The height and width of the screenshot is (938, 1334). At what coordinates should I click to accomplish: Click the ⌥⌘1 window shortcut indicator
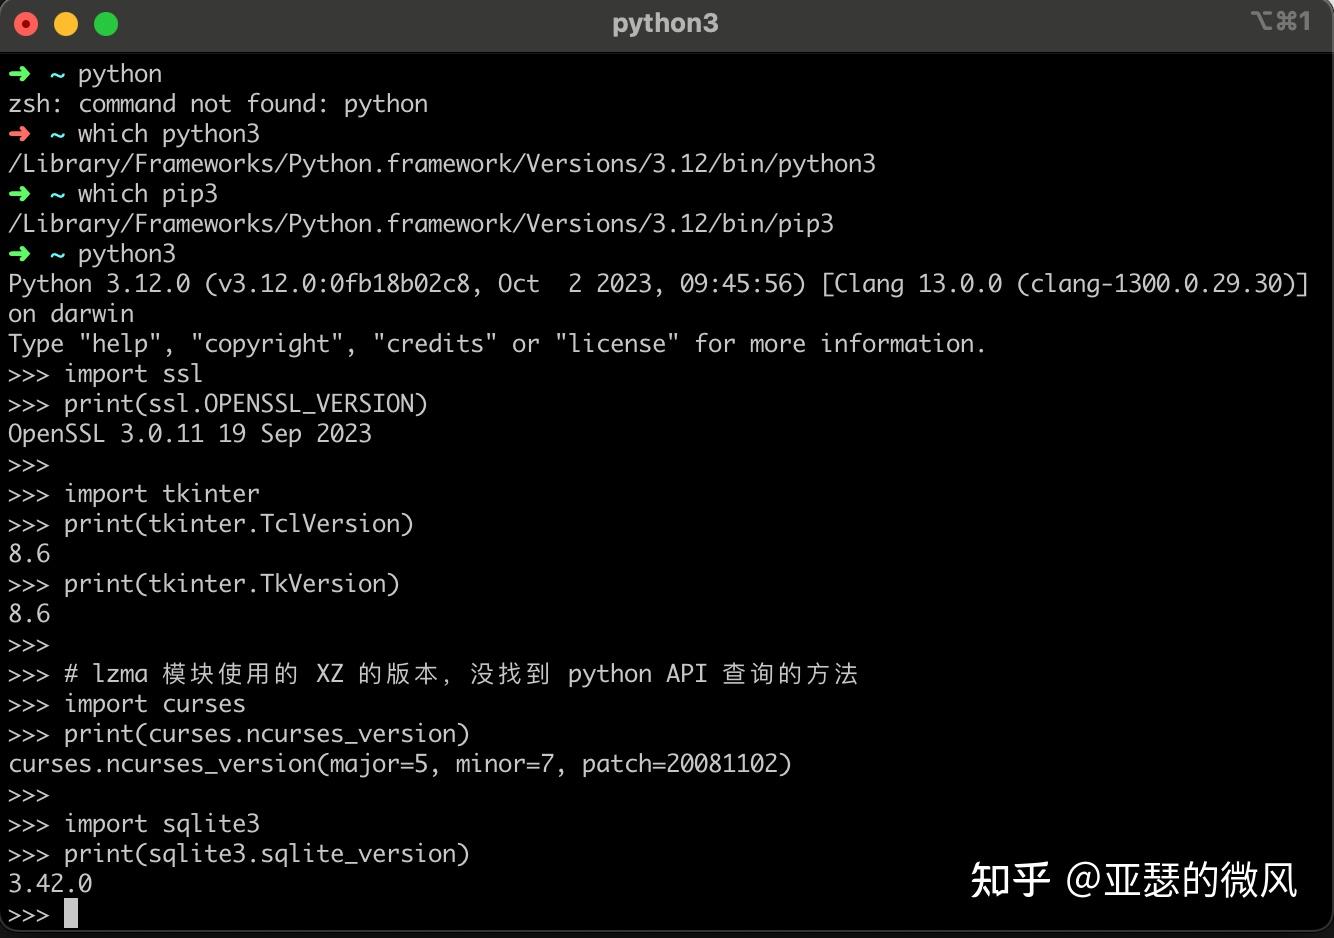pyautogui.click(x=1280, y=22)
